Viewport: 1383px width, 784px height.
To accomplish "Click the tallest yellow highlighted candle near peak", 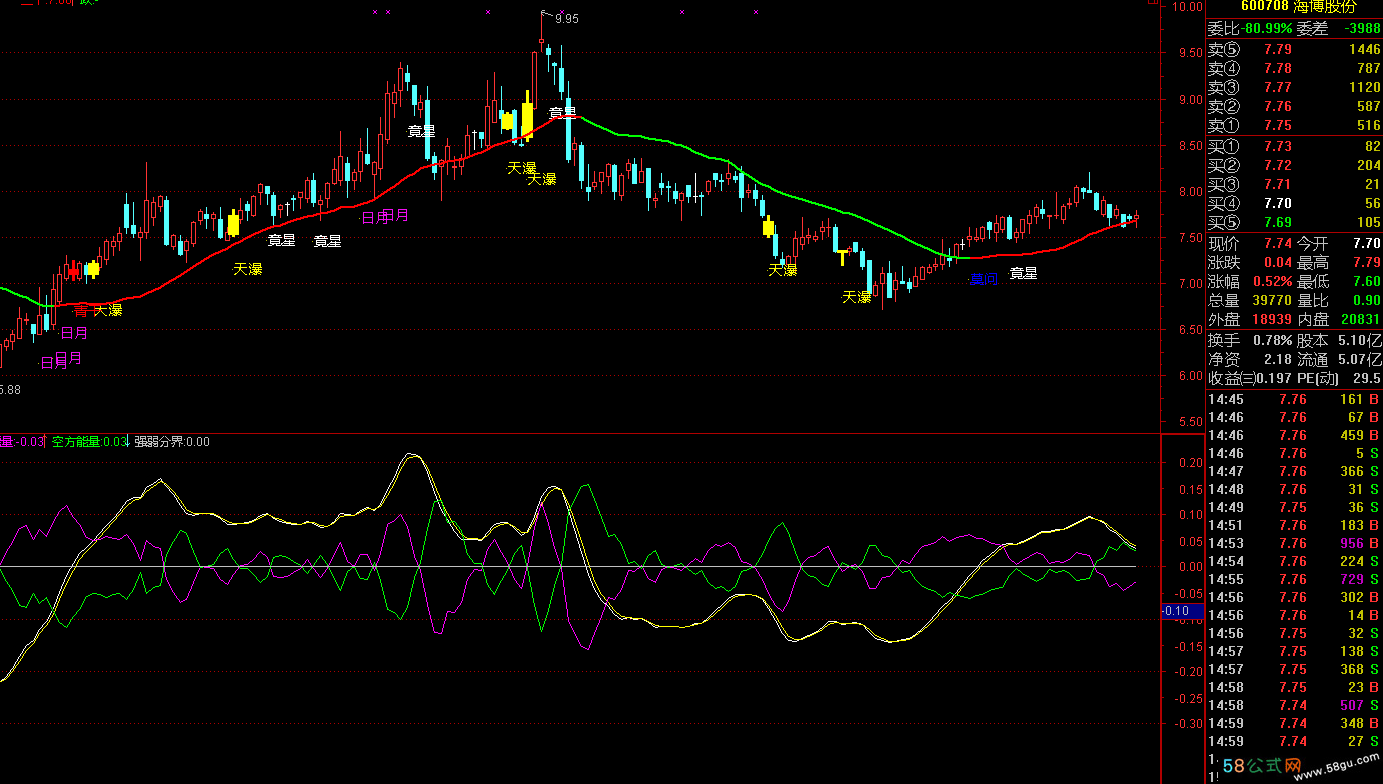I will [x=526, y=113].
